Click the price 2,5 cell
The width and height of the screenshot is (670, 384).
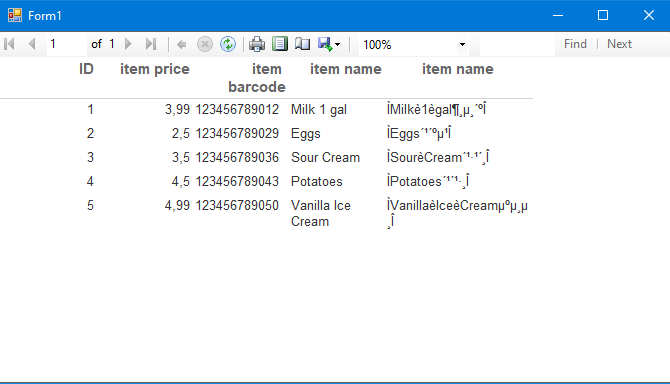[181, 133]
